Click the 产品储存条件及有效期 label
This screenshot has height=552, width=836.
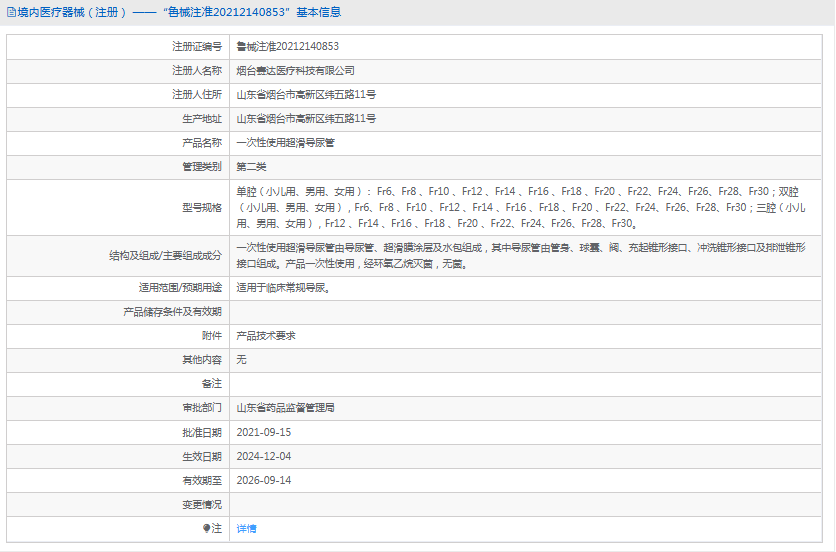(172, 311)
